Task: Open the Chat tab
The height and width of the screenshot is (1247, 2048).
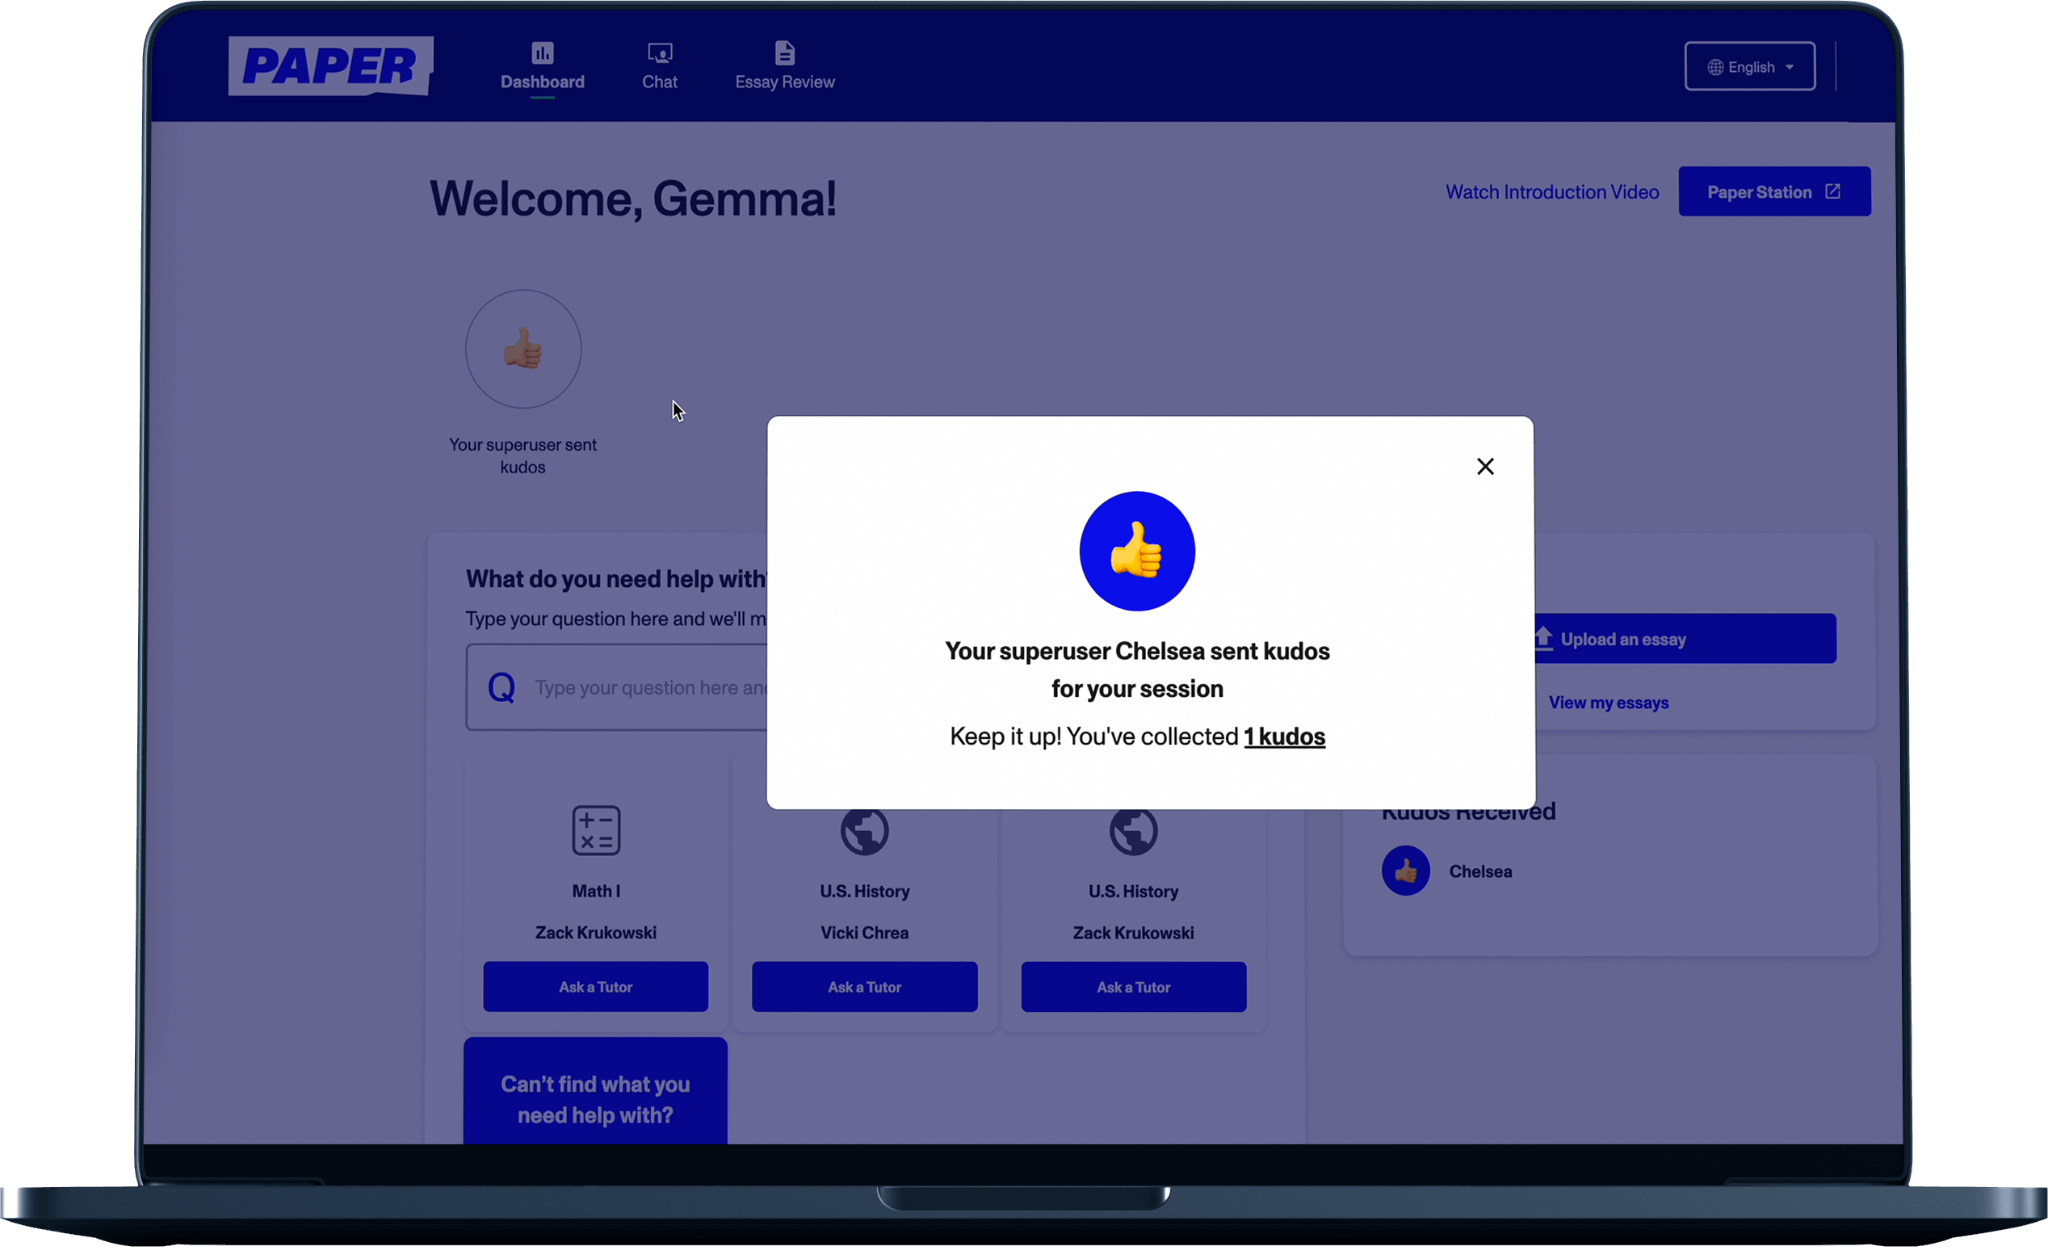Action: [x=659, y=66]
